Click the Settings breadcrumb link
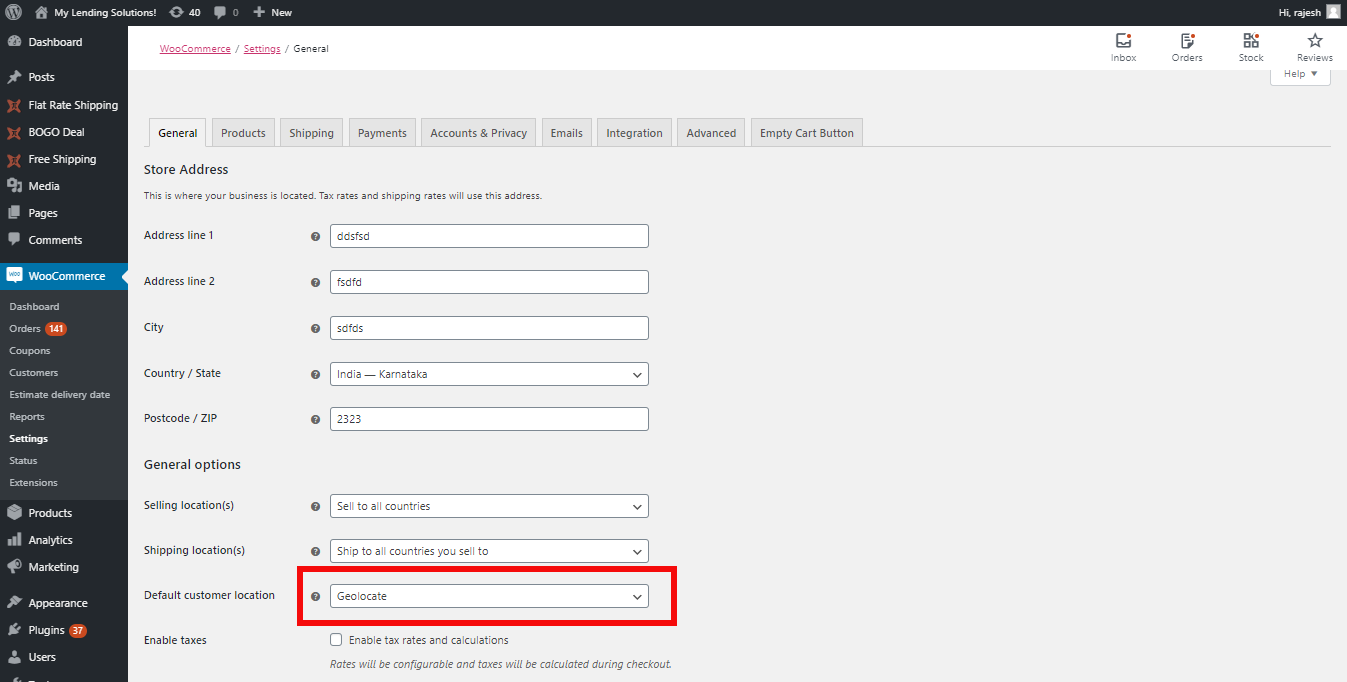This screenshot has height=682, width=1347. [x=261, y=48]
